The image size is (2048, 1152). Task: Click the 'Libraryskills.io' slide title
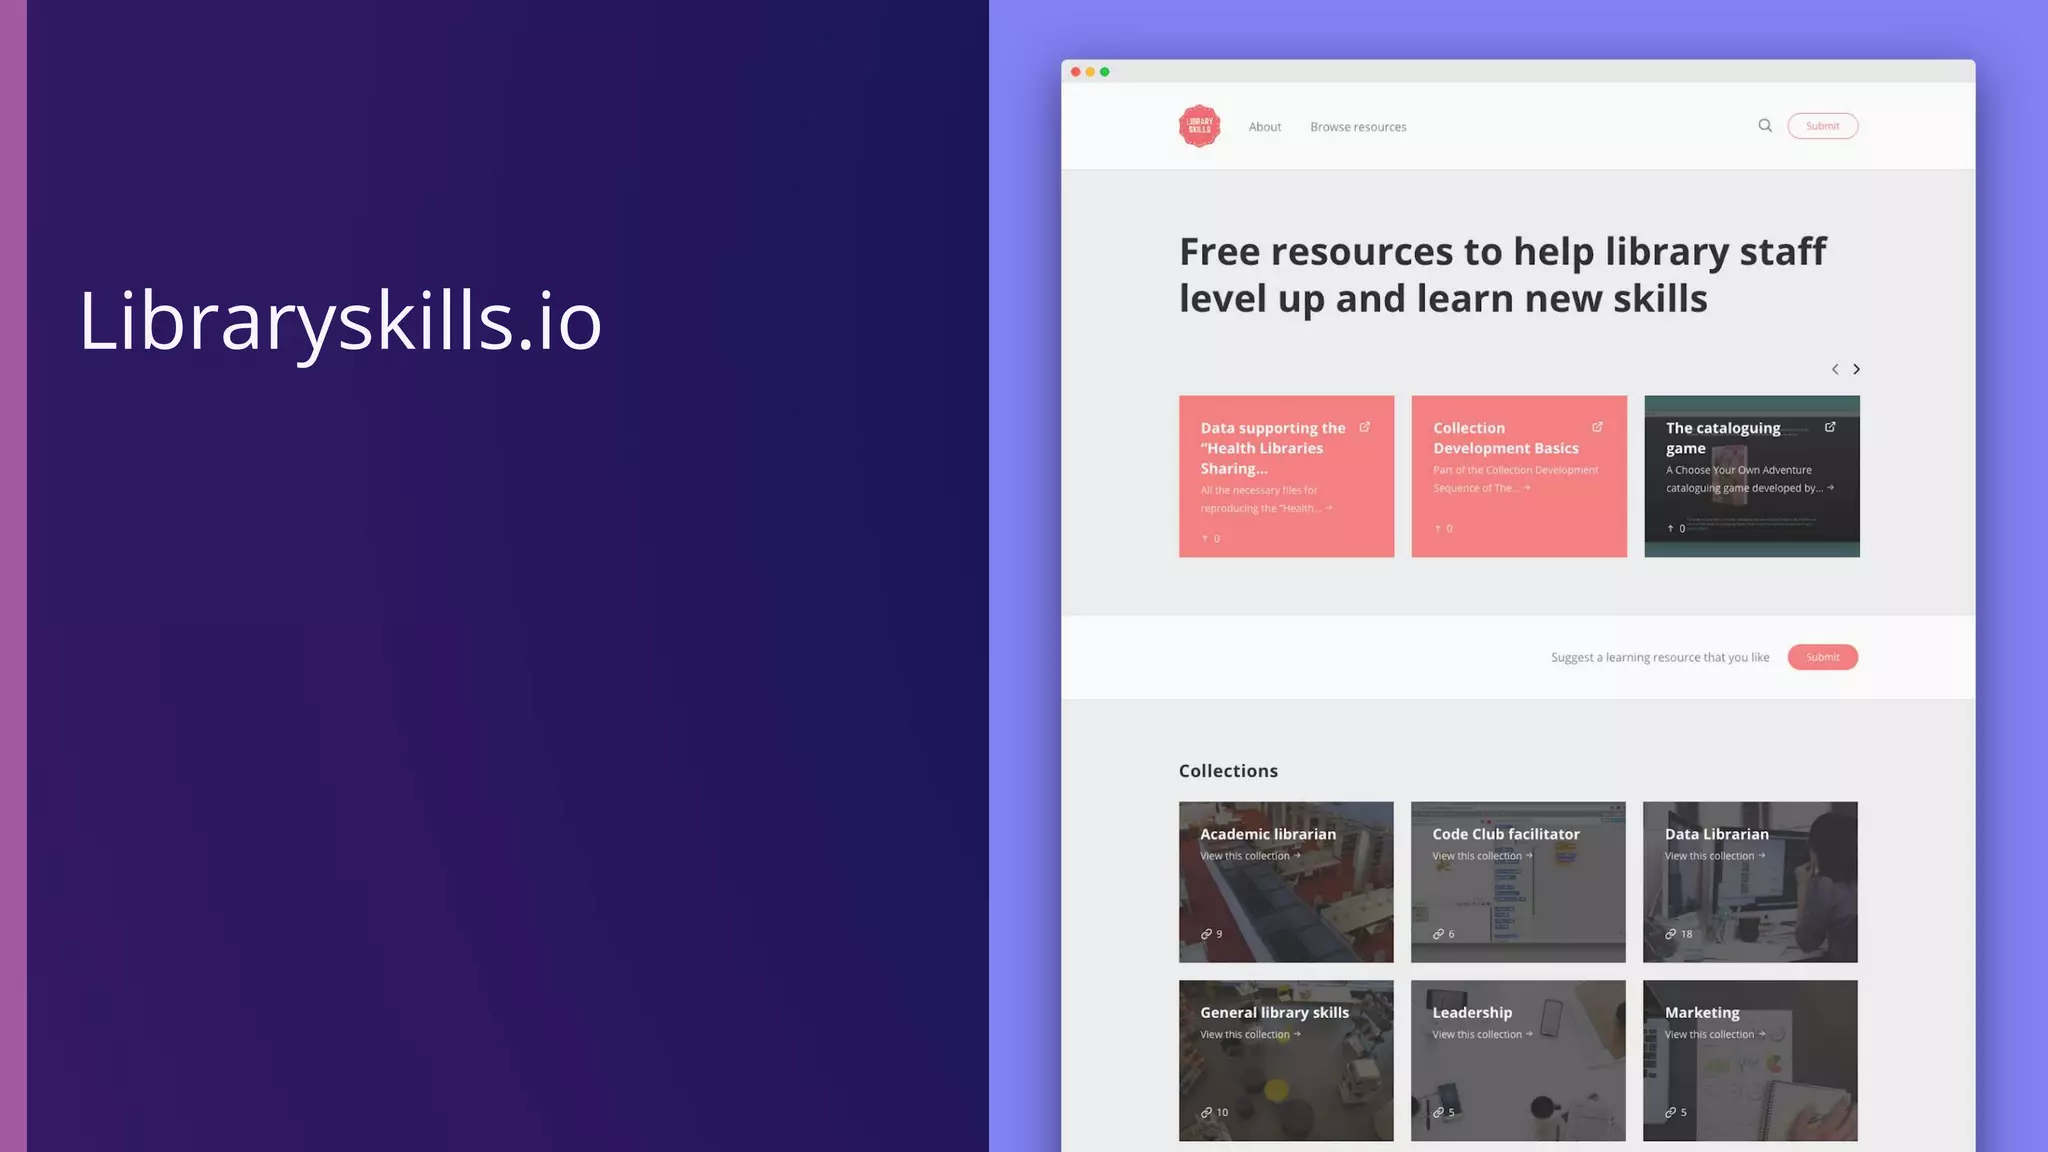[340, 322]
